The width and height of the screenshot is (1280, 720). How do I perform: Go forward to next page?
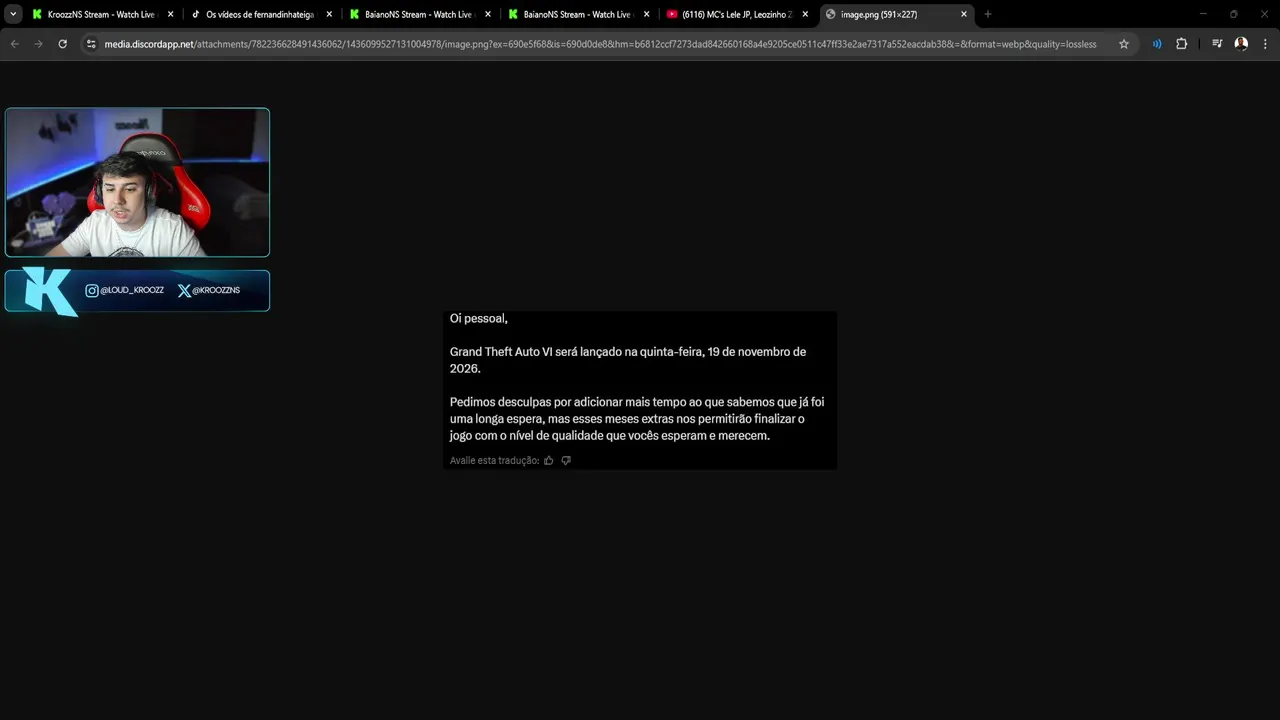(x=38, y=44)
